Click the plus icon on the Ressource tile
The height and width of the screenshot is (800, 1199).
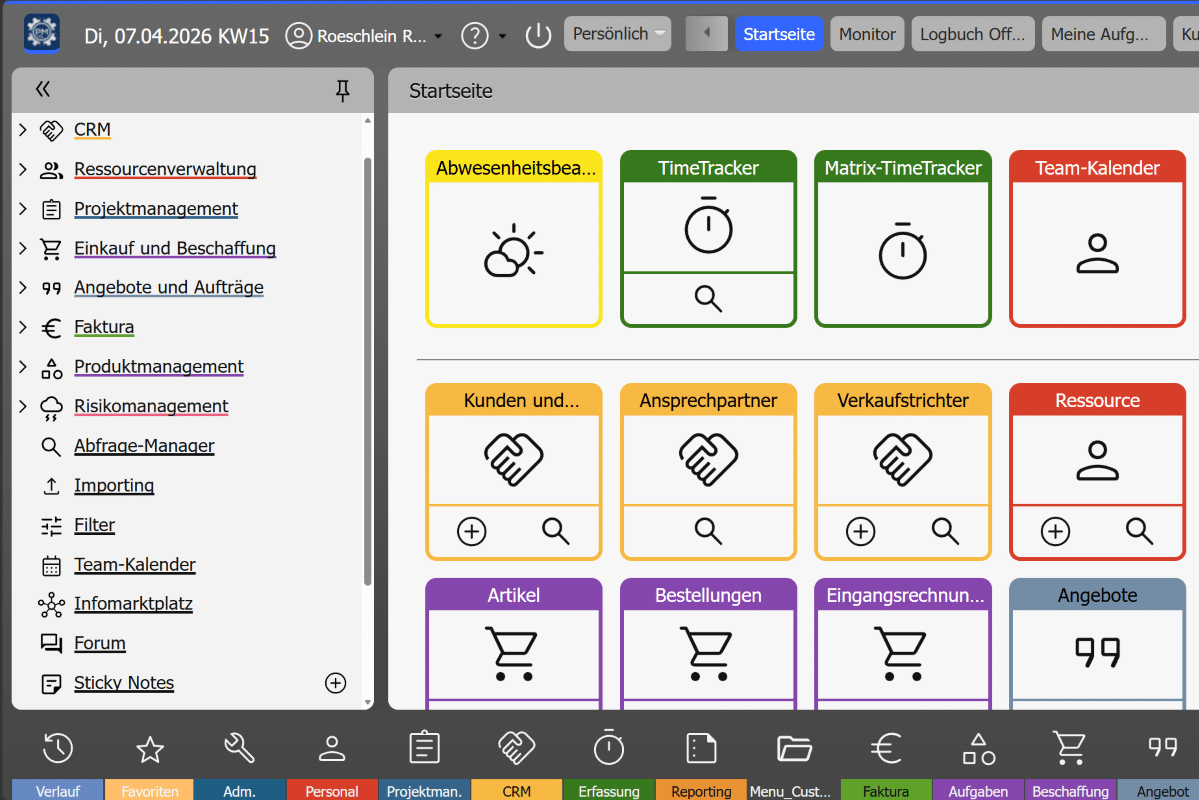pos(1054,531)
